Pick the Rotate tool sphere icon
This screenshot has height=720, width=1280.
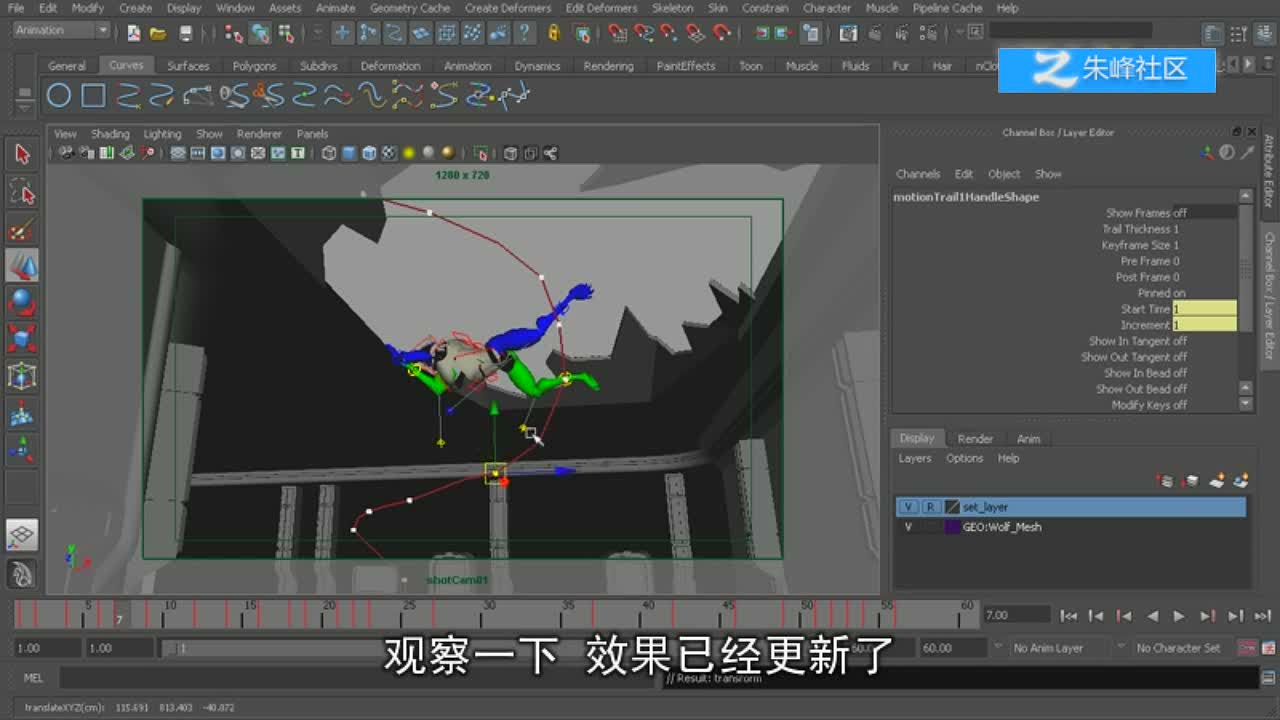coord(22,302)
